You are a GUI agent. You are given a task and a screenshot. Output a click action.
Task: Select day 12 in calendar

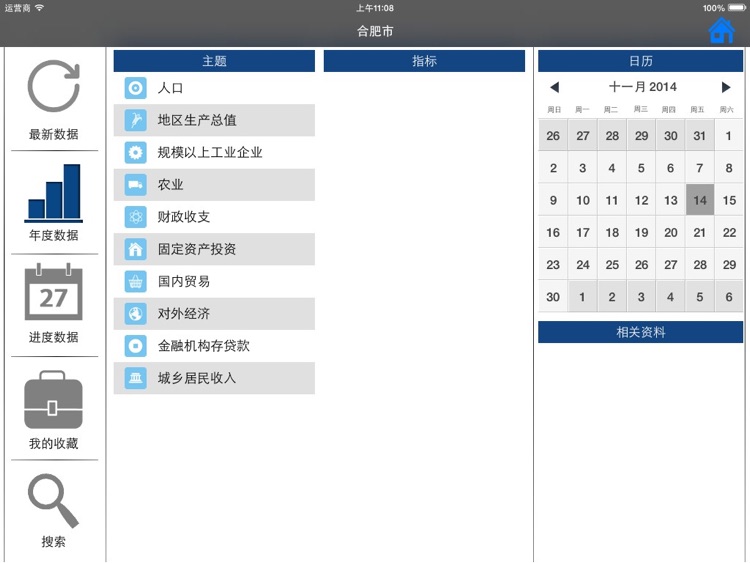click(641, 200)
